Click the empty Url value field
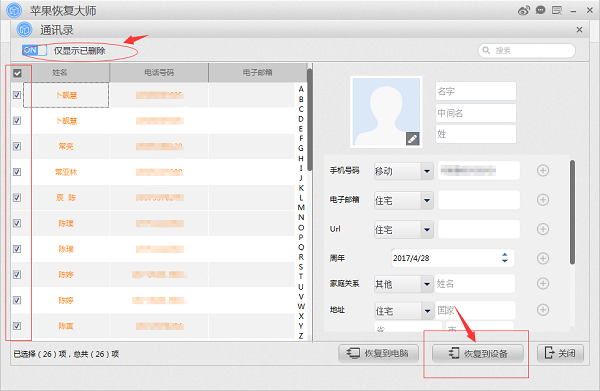The width and height of the screenshot is (600, 391). click(479, 229)
